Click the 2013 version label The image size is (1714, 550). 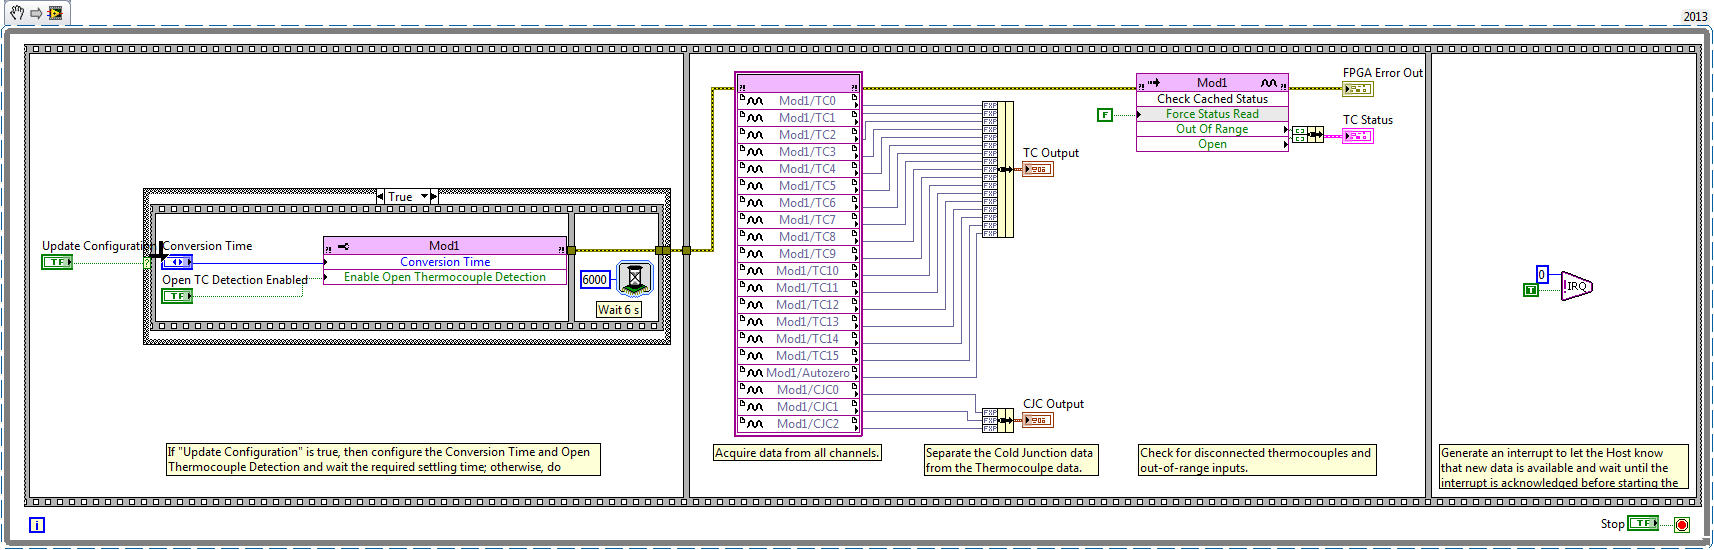1695,16
